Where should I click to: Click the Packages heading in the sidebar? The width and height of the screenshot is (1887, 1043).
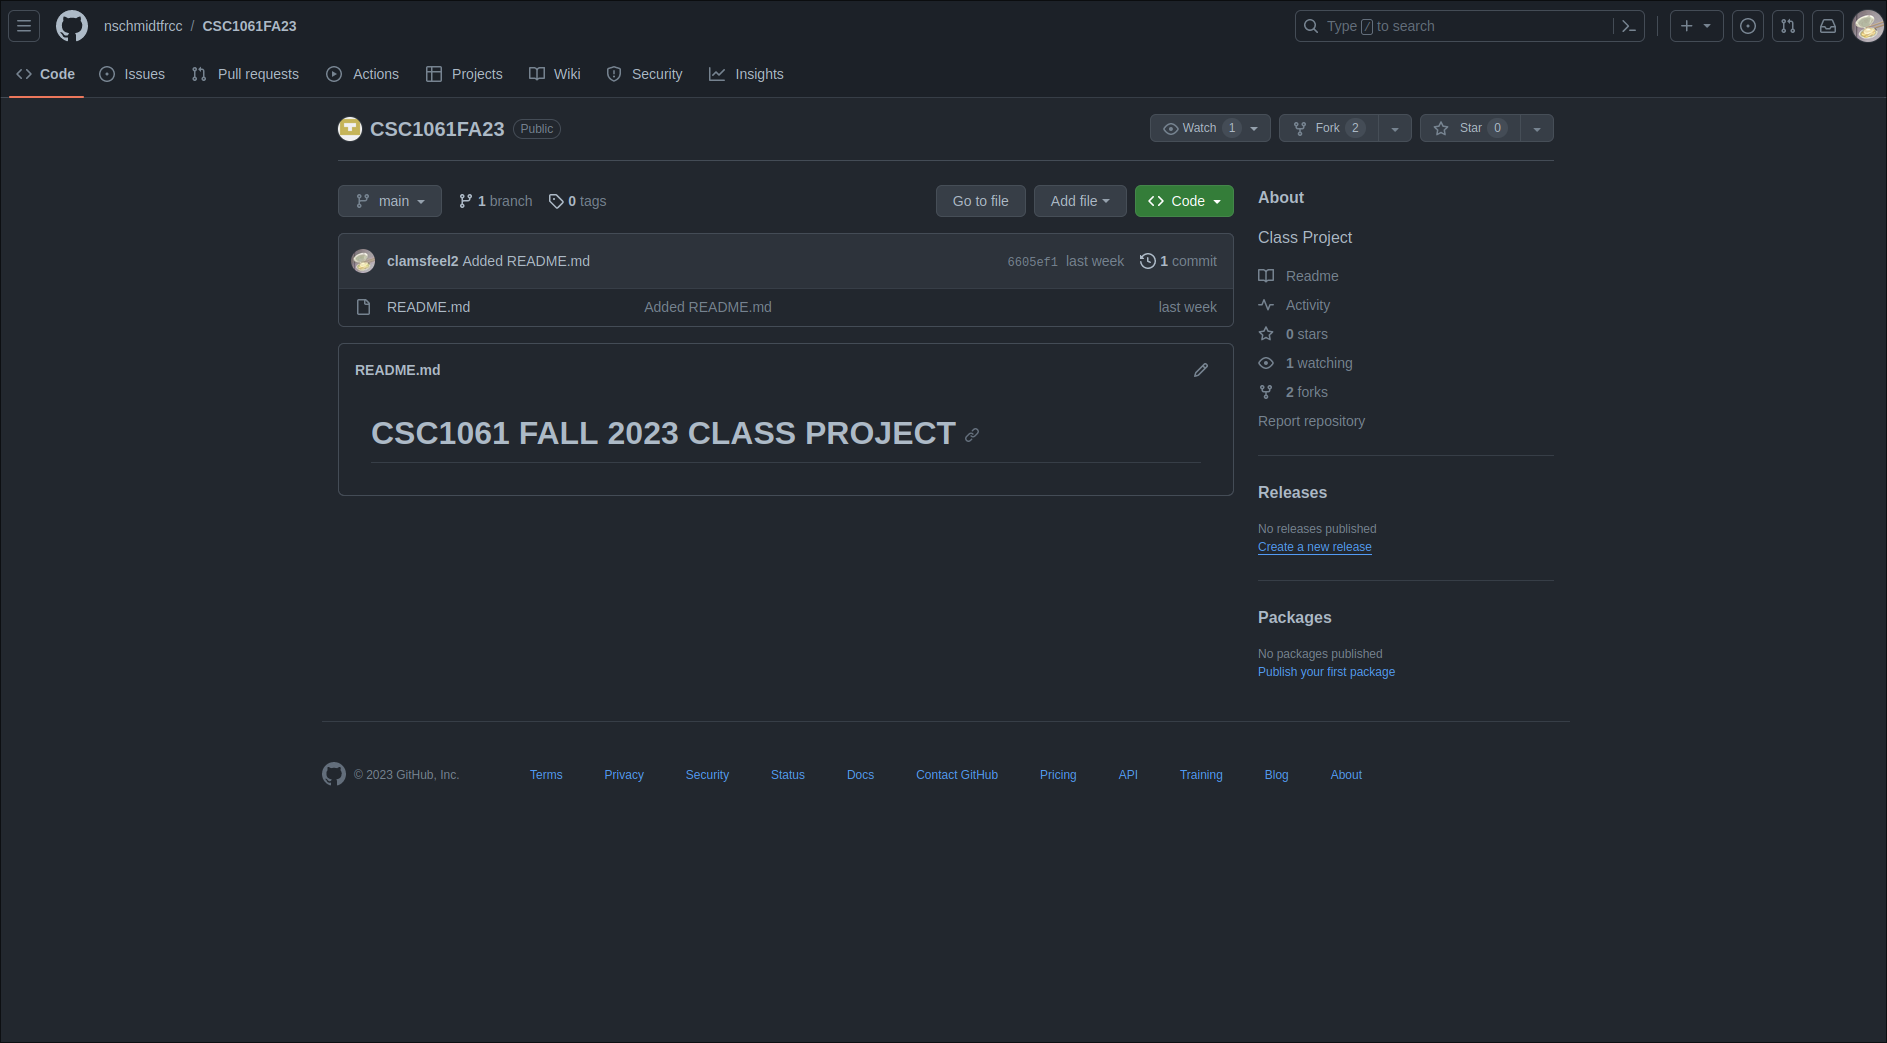click(x=1294, y=618)
